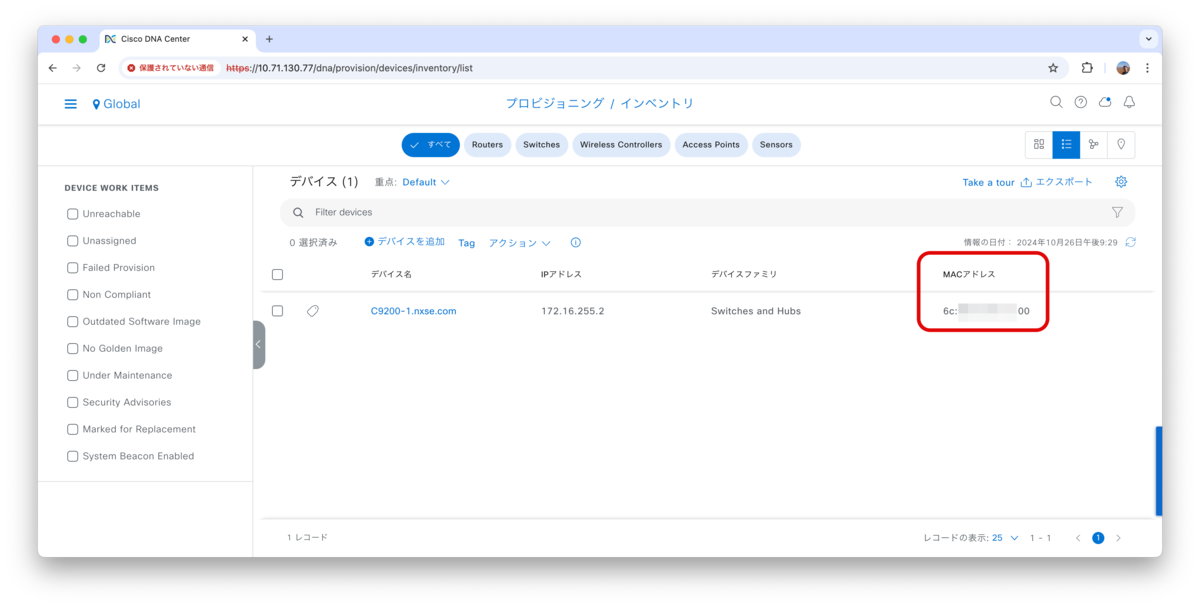The height and width of the screenshot is (607, 1200).
Task: Open notifications with the bell icon
Action: [x=1129, y=102]
